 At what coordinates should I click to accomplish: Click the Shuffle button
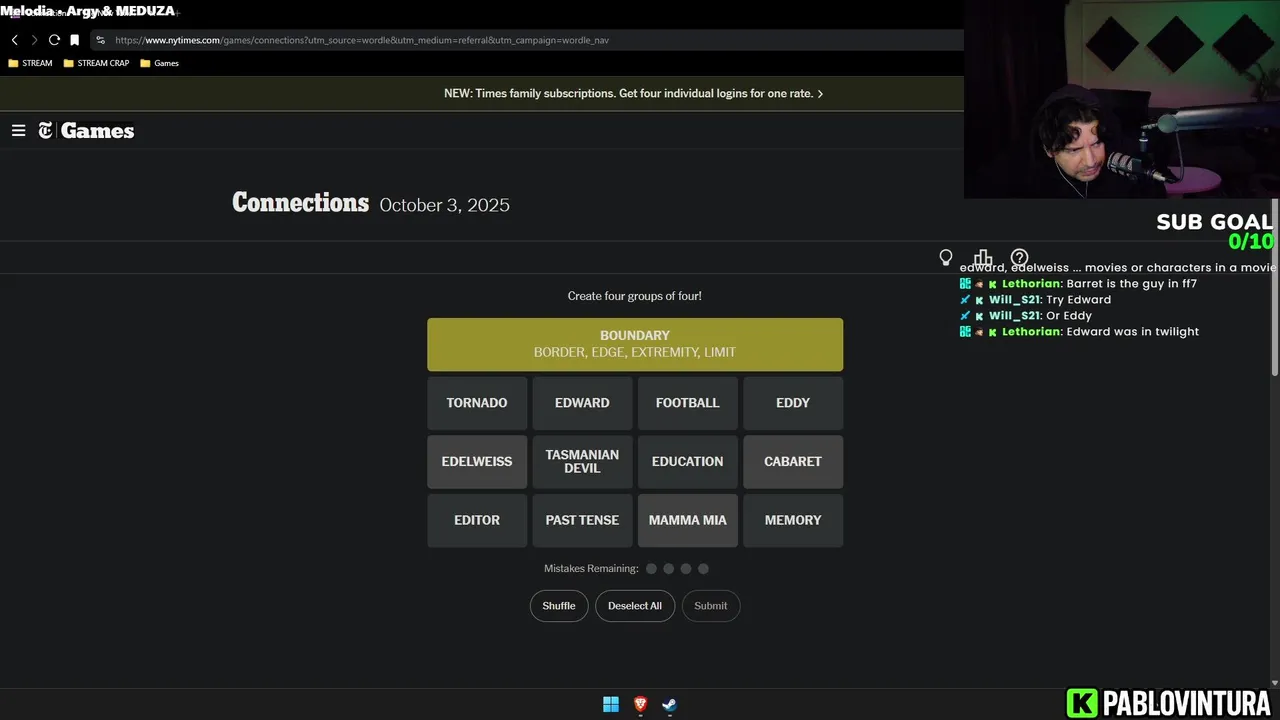click(x=559, y=606)
